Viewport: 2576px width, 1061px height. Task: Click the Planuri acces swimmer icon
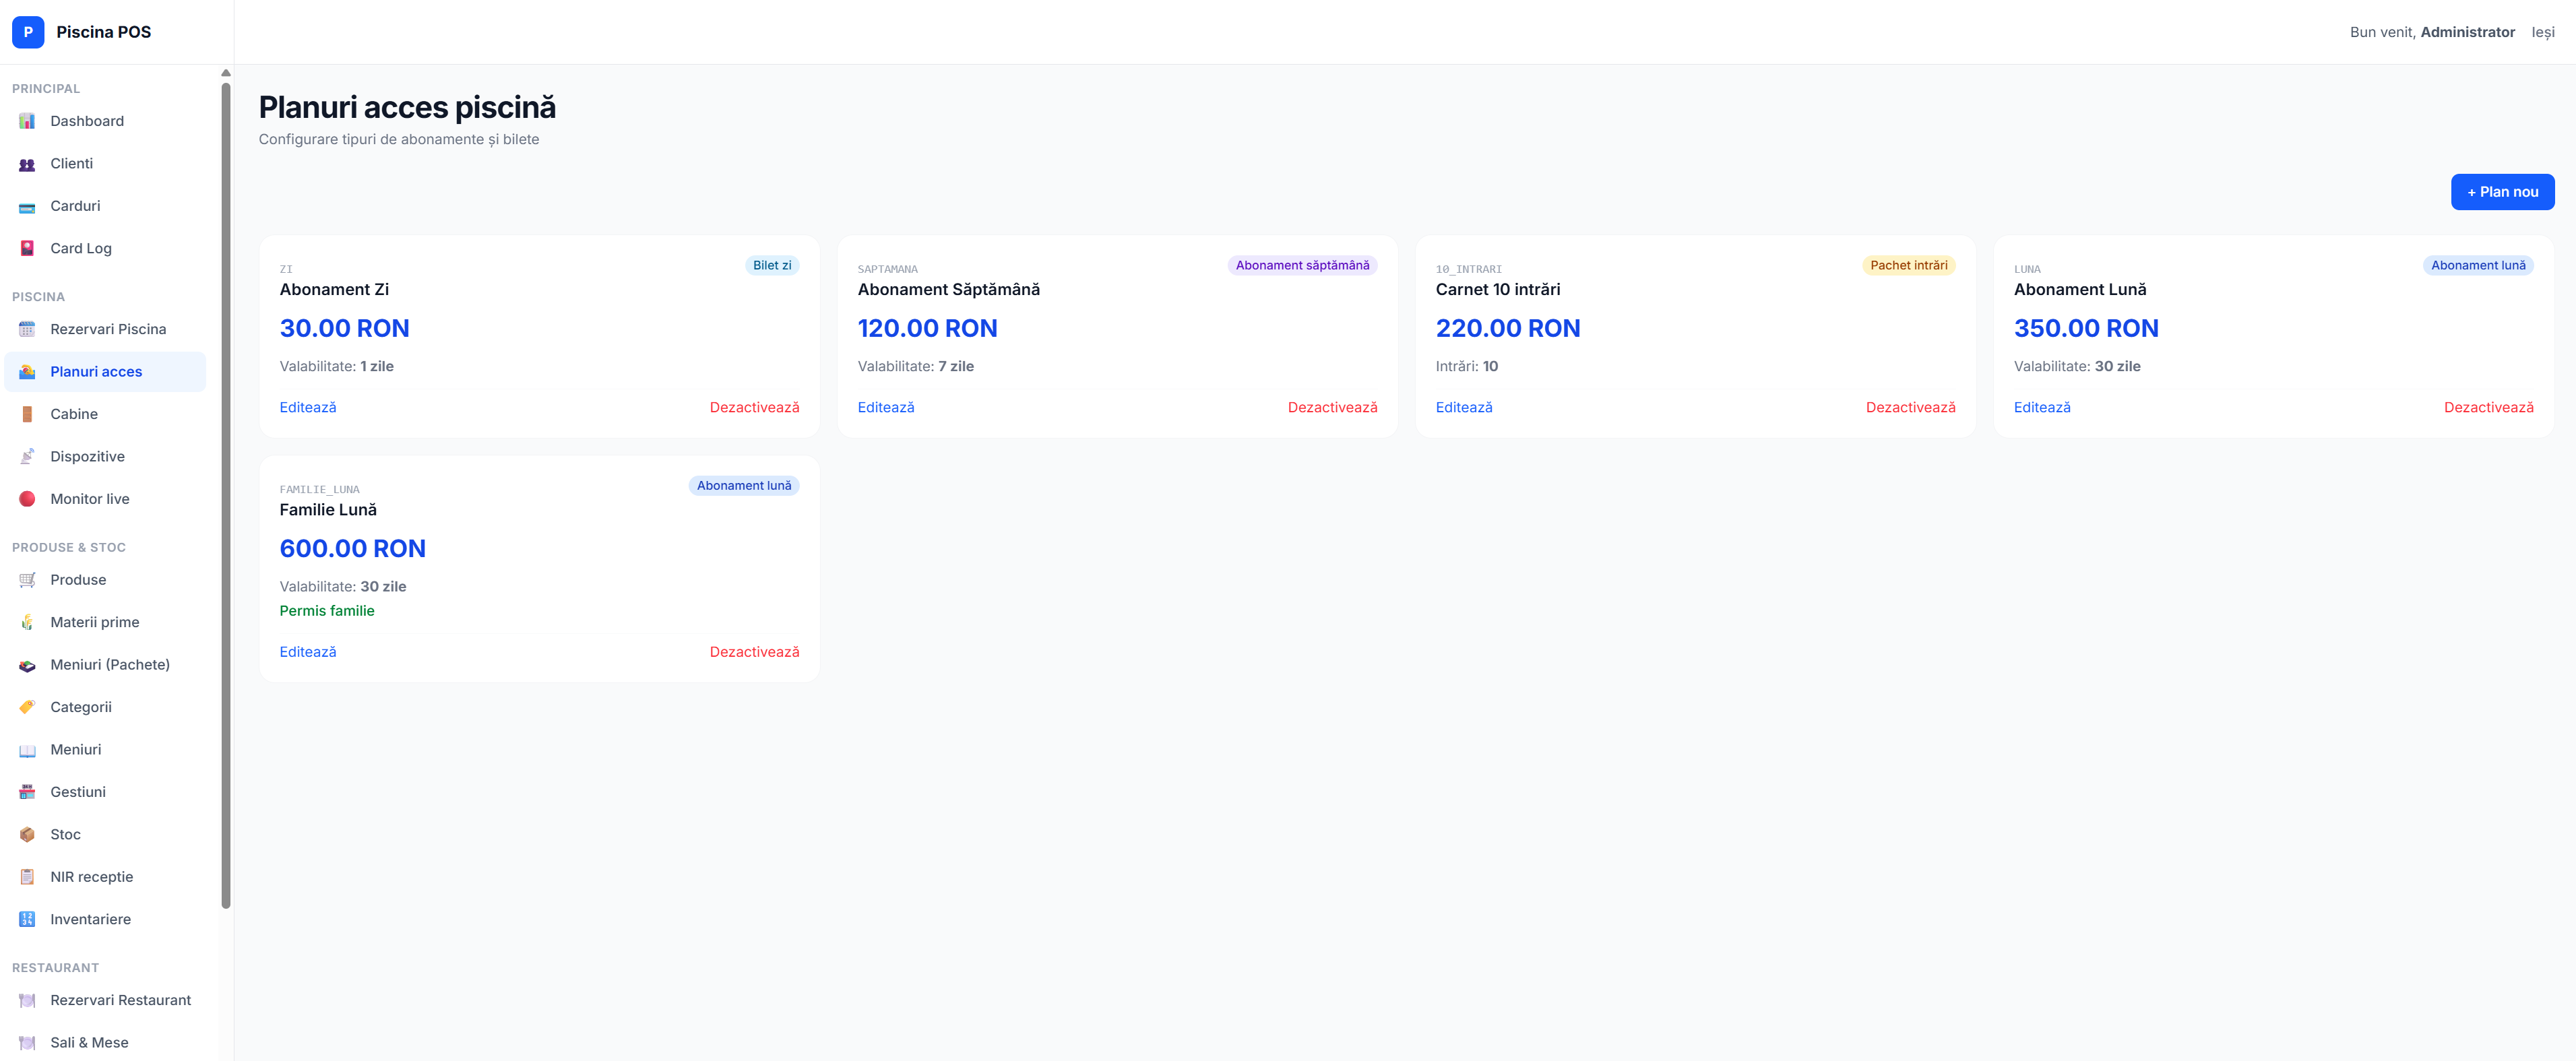pos(27,372)
